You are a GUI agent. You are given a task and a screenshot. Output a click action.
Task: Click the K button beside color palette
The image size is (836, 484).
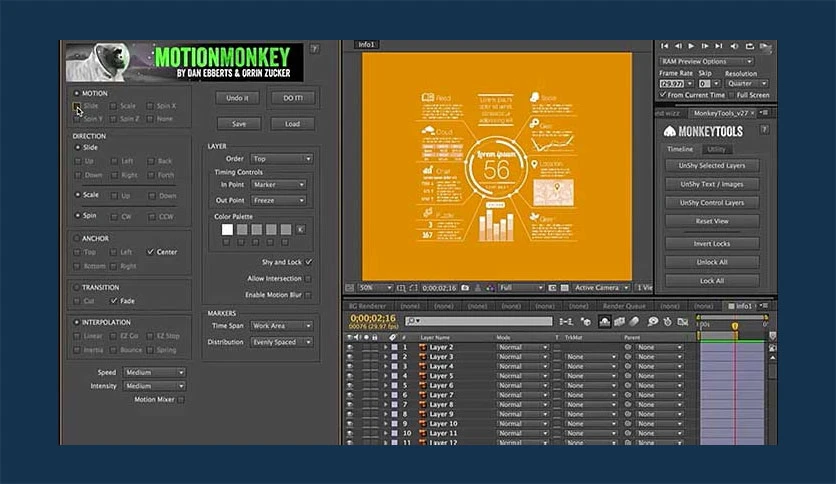[301, 229]
